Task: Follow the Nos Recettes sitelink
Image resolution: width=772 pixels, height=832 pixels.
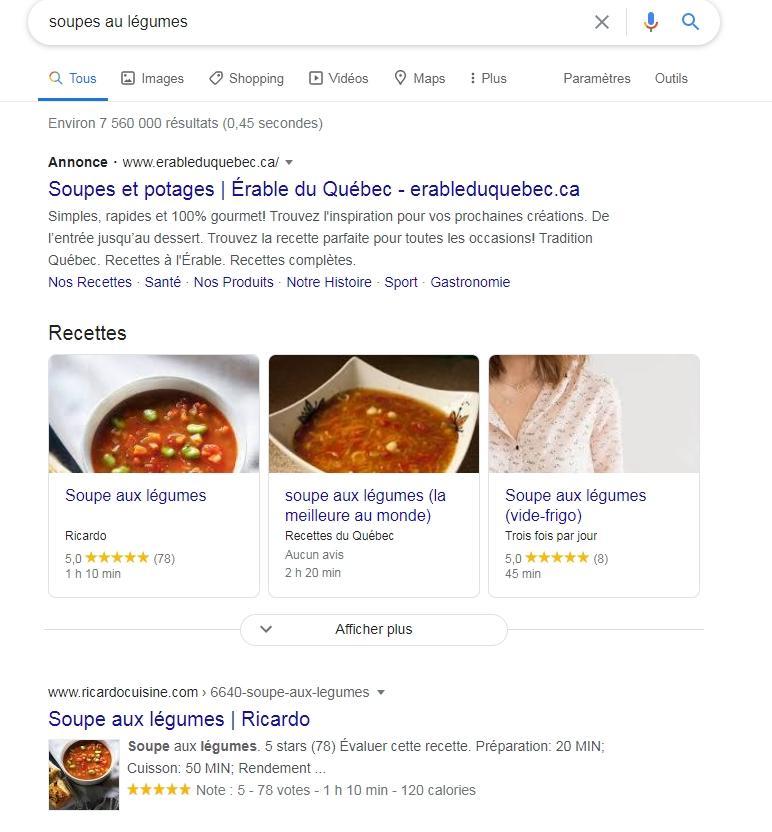Action: (x=90, y=282)
